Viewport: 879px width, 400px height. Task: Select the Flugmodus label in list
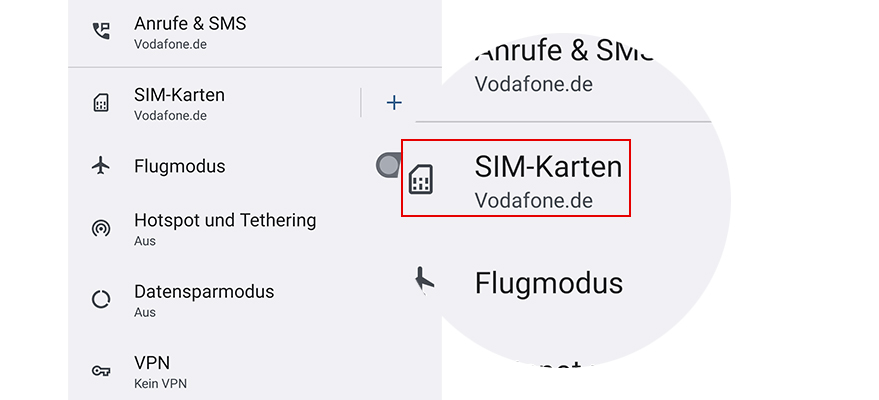(x=180, y=166)
